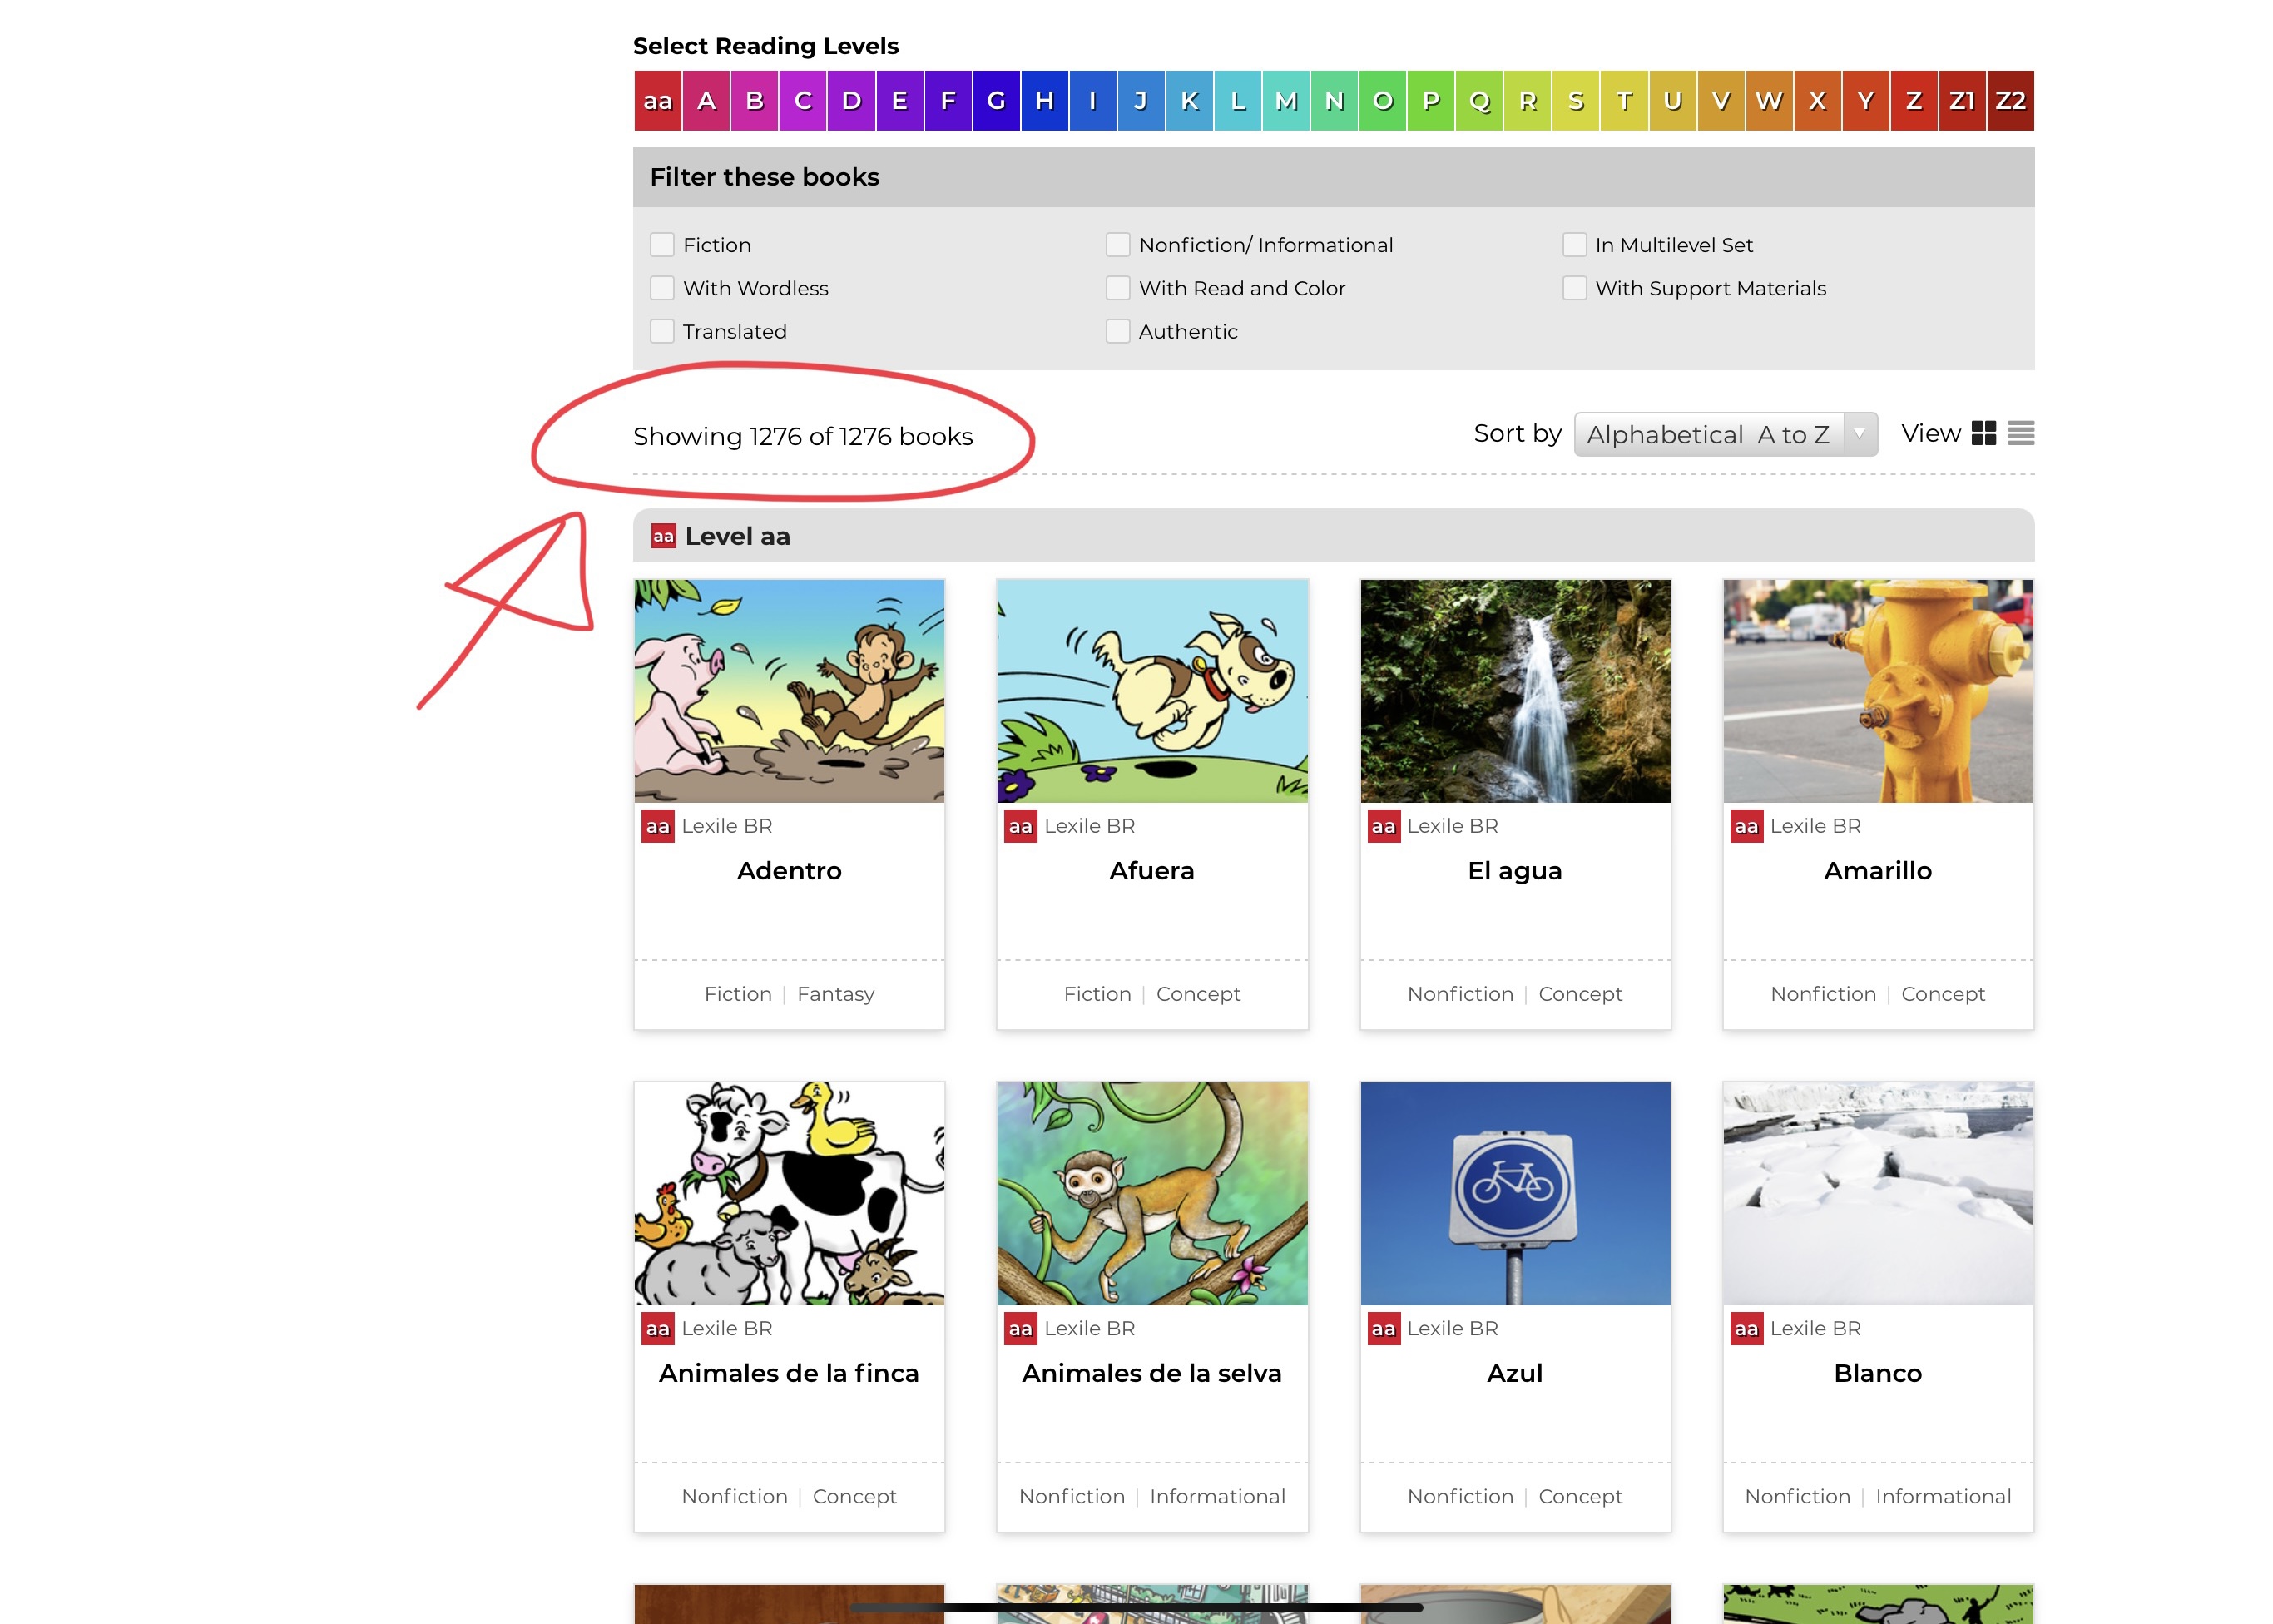The width and height of the screenshot is (2273, 1624).
Task: Tick the With Support Materials checkbox
Action: tap(1574, 288)
